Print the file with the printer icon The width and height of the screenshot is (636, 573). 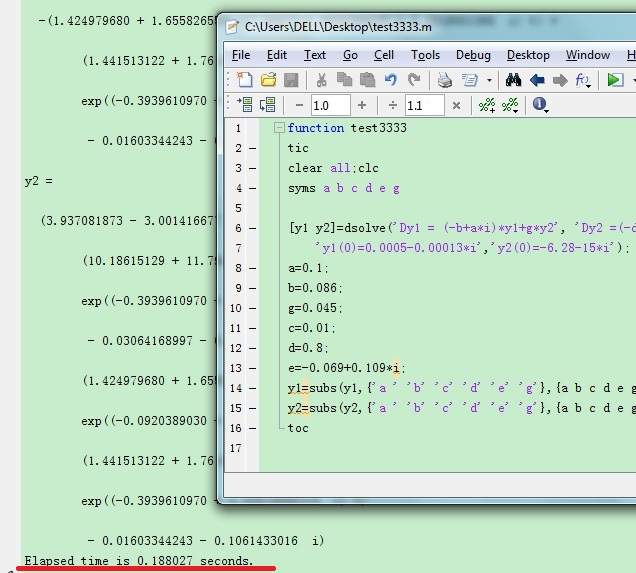pyautogui.click(x=445, y=80)
